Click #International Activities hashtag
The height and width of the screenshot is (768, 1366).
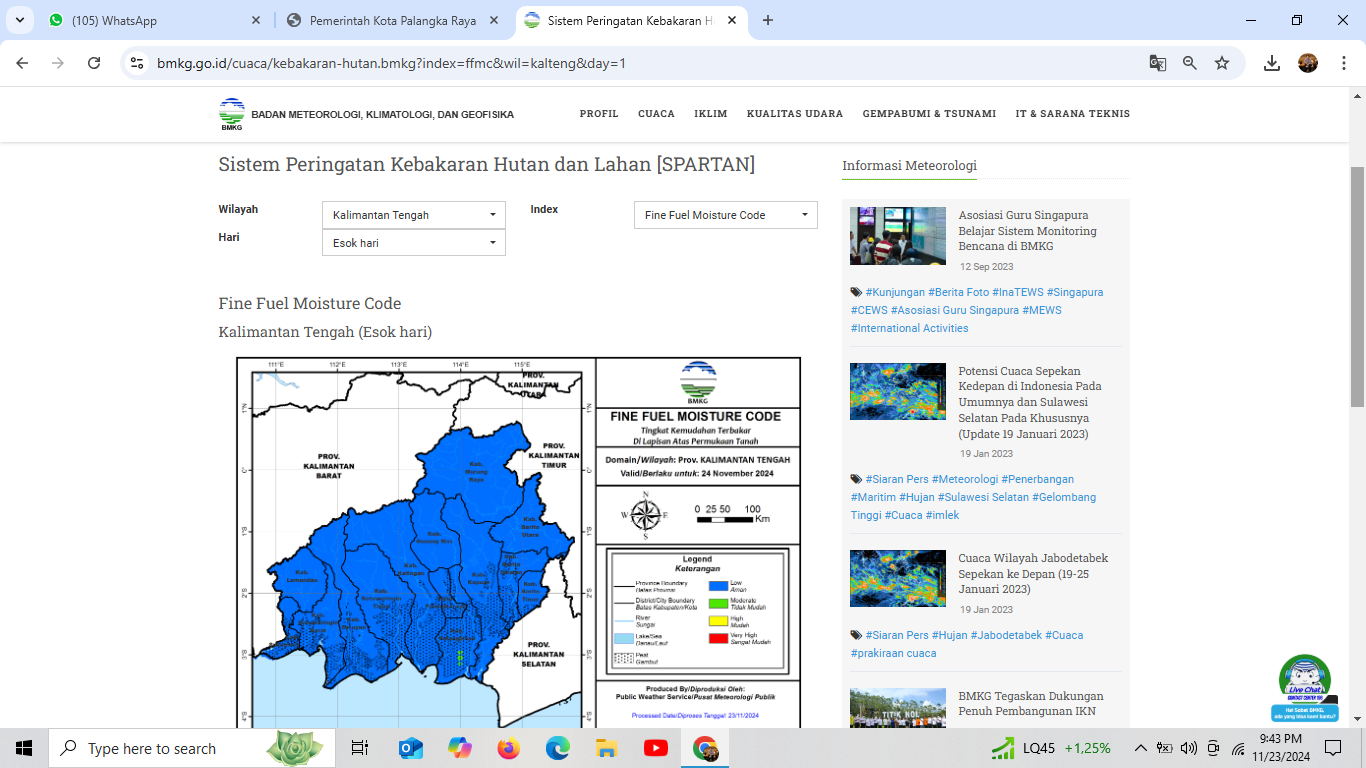[x=910, y=328]
